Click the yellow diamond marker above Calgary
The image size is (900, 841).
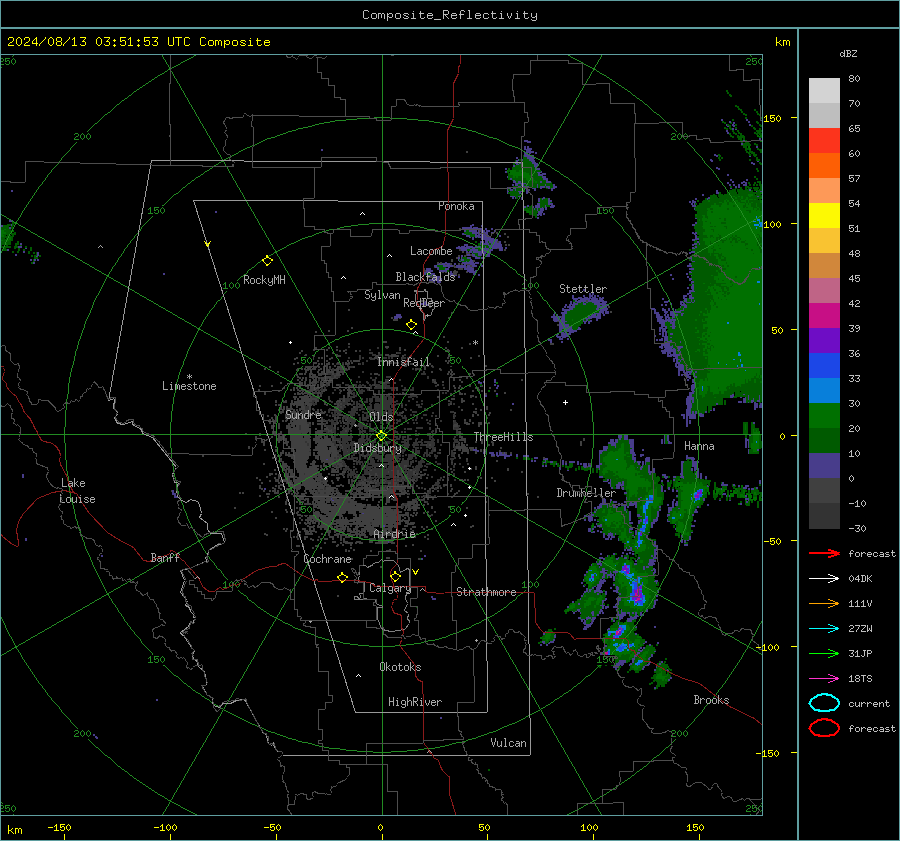coord(395,576)
